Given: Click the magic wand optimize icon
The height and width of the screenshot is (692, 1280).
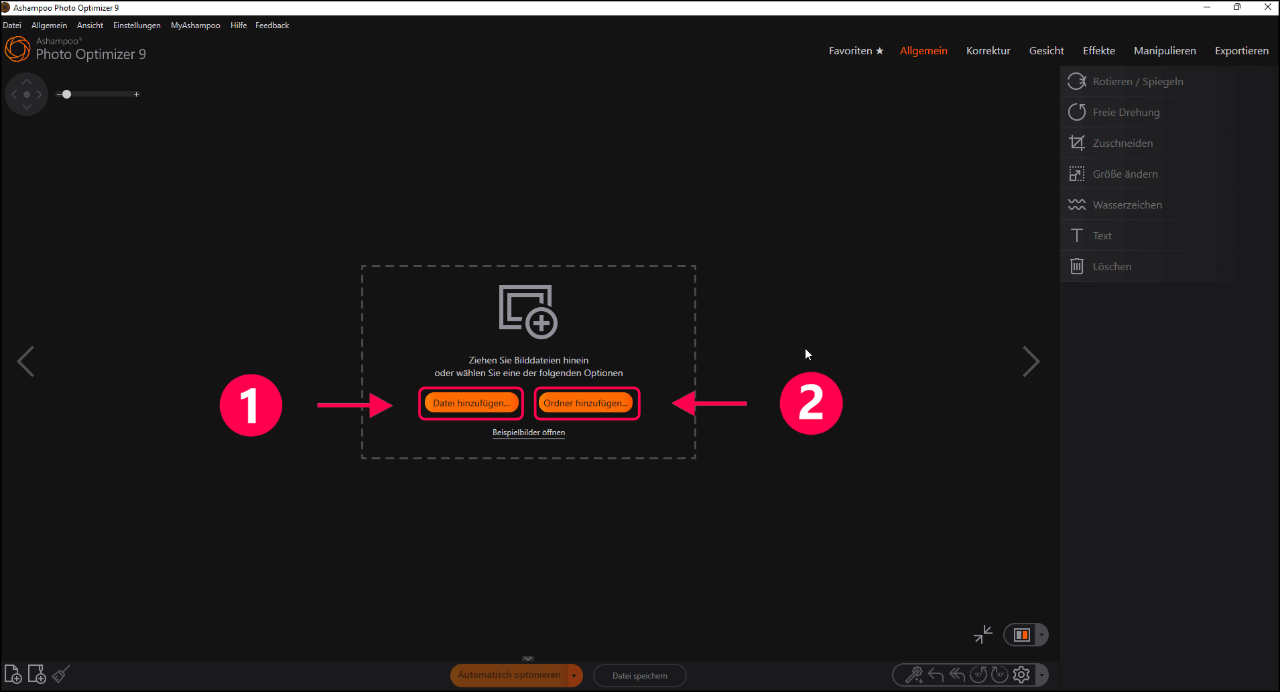Looking at the screenshot, I should [913, 675].
